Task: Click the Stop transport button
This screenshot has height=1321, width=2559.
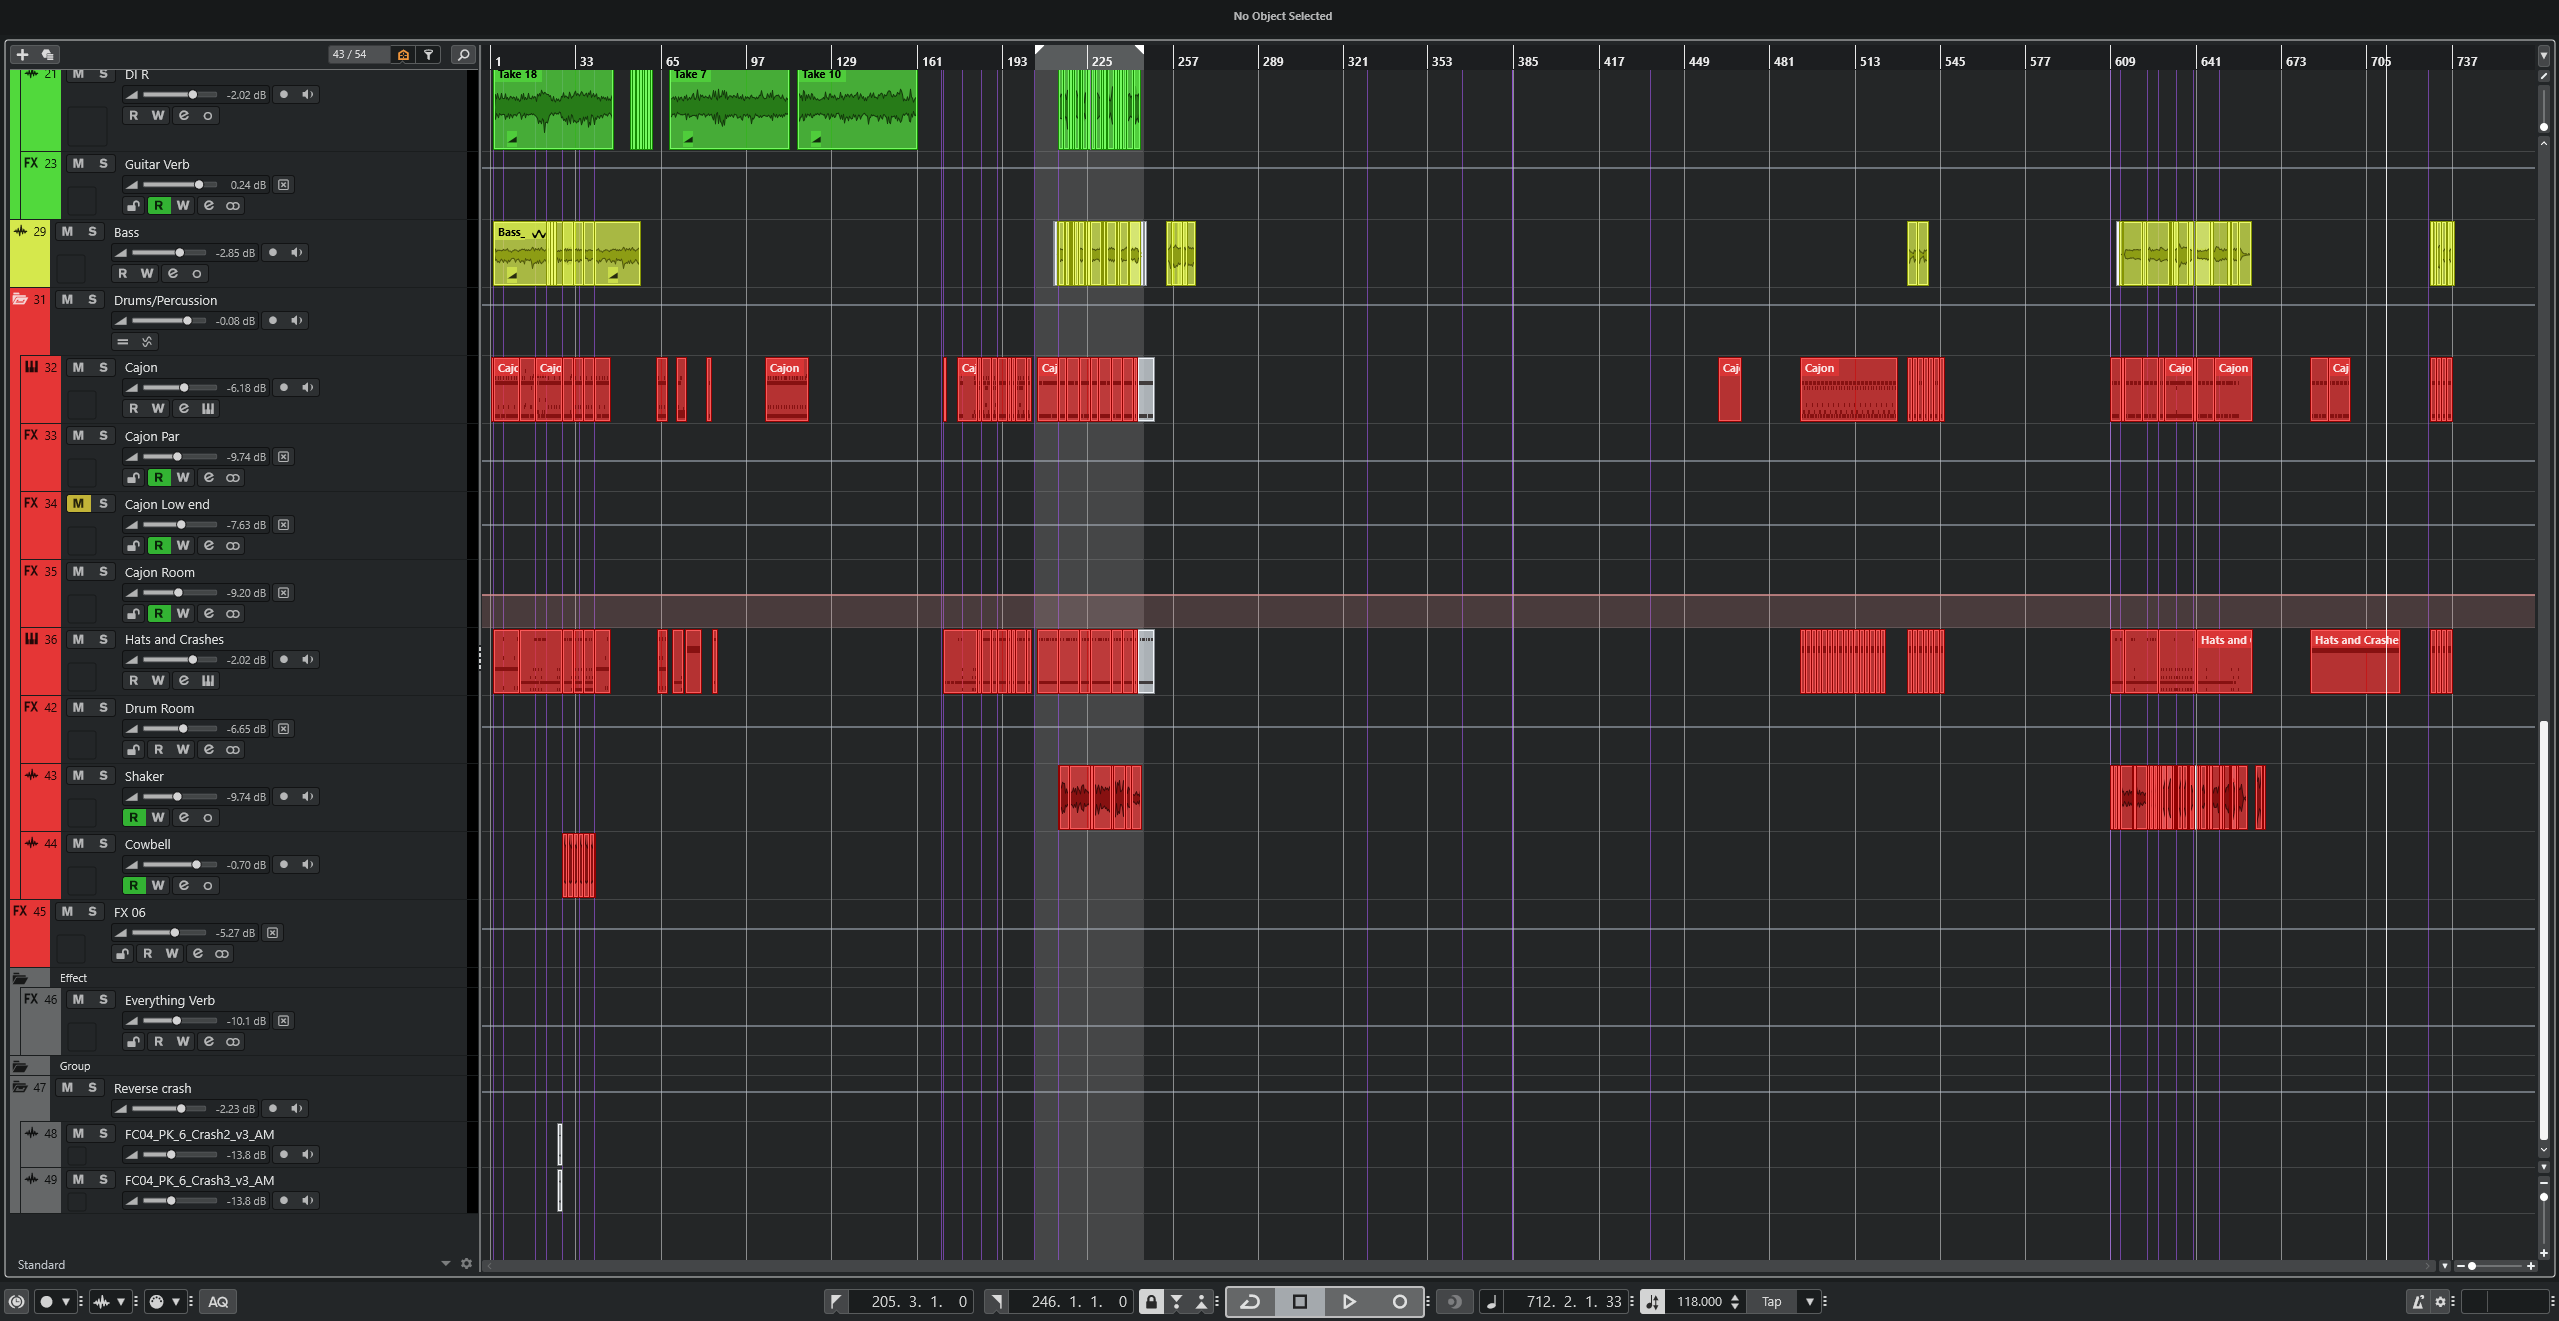Action: tap(1300, 1301)
